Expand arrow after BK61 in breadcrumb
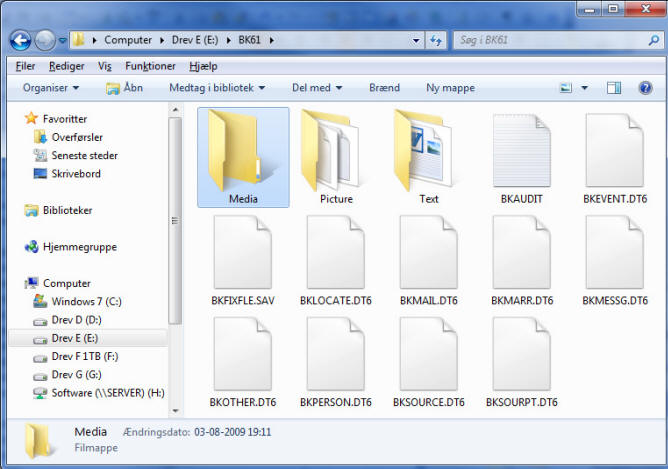Viewport: 668px width, 469px height. click(x=272, y=40)
